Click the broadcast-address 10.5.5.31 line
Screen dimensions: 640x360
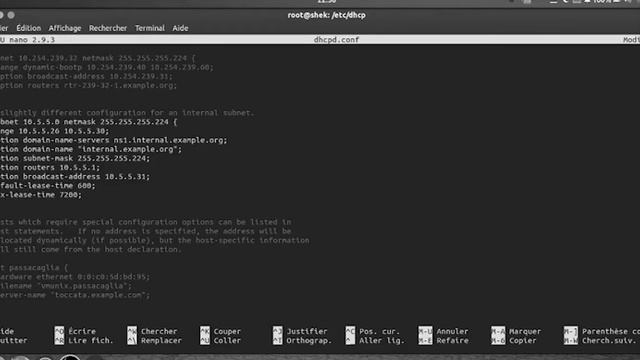[x=75, y=177]
